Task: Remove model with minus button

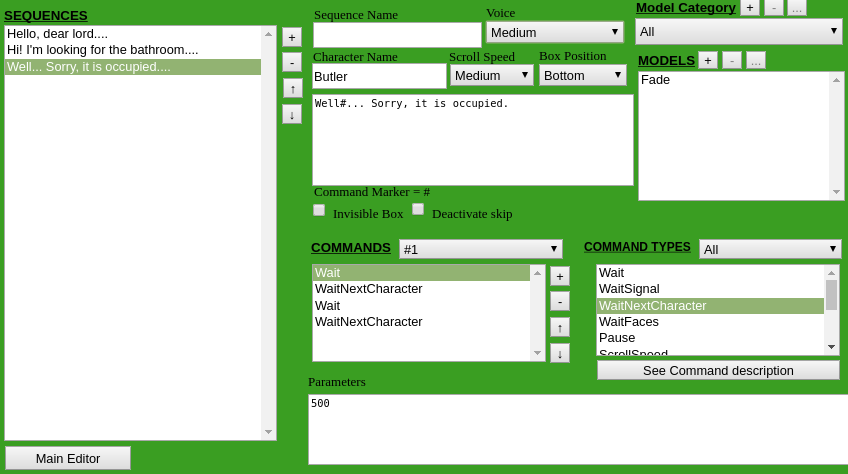Action: 732,60
